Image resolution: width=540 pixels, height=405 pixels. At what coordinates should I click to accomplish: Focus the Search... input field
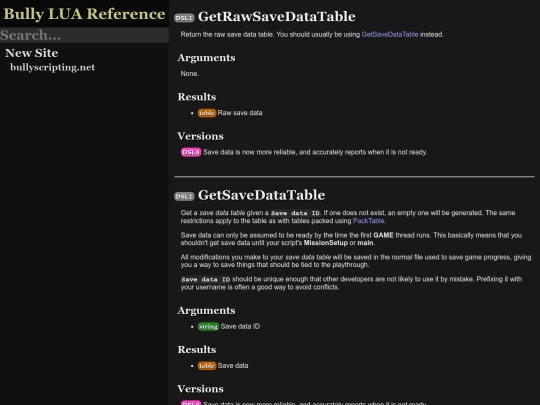click(84, 35)
